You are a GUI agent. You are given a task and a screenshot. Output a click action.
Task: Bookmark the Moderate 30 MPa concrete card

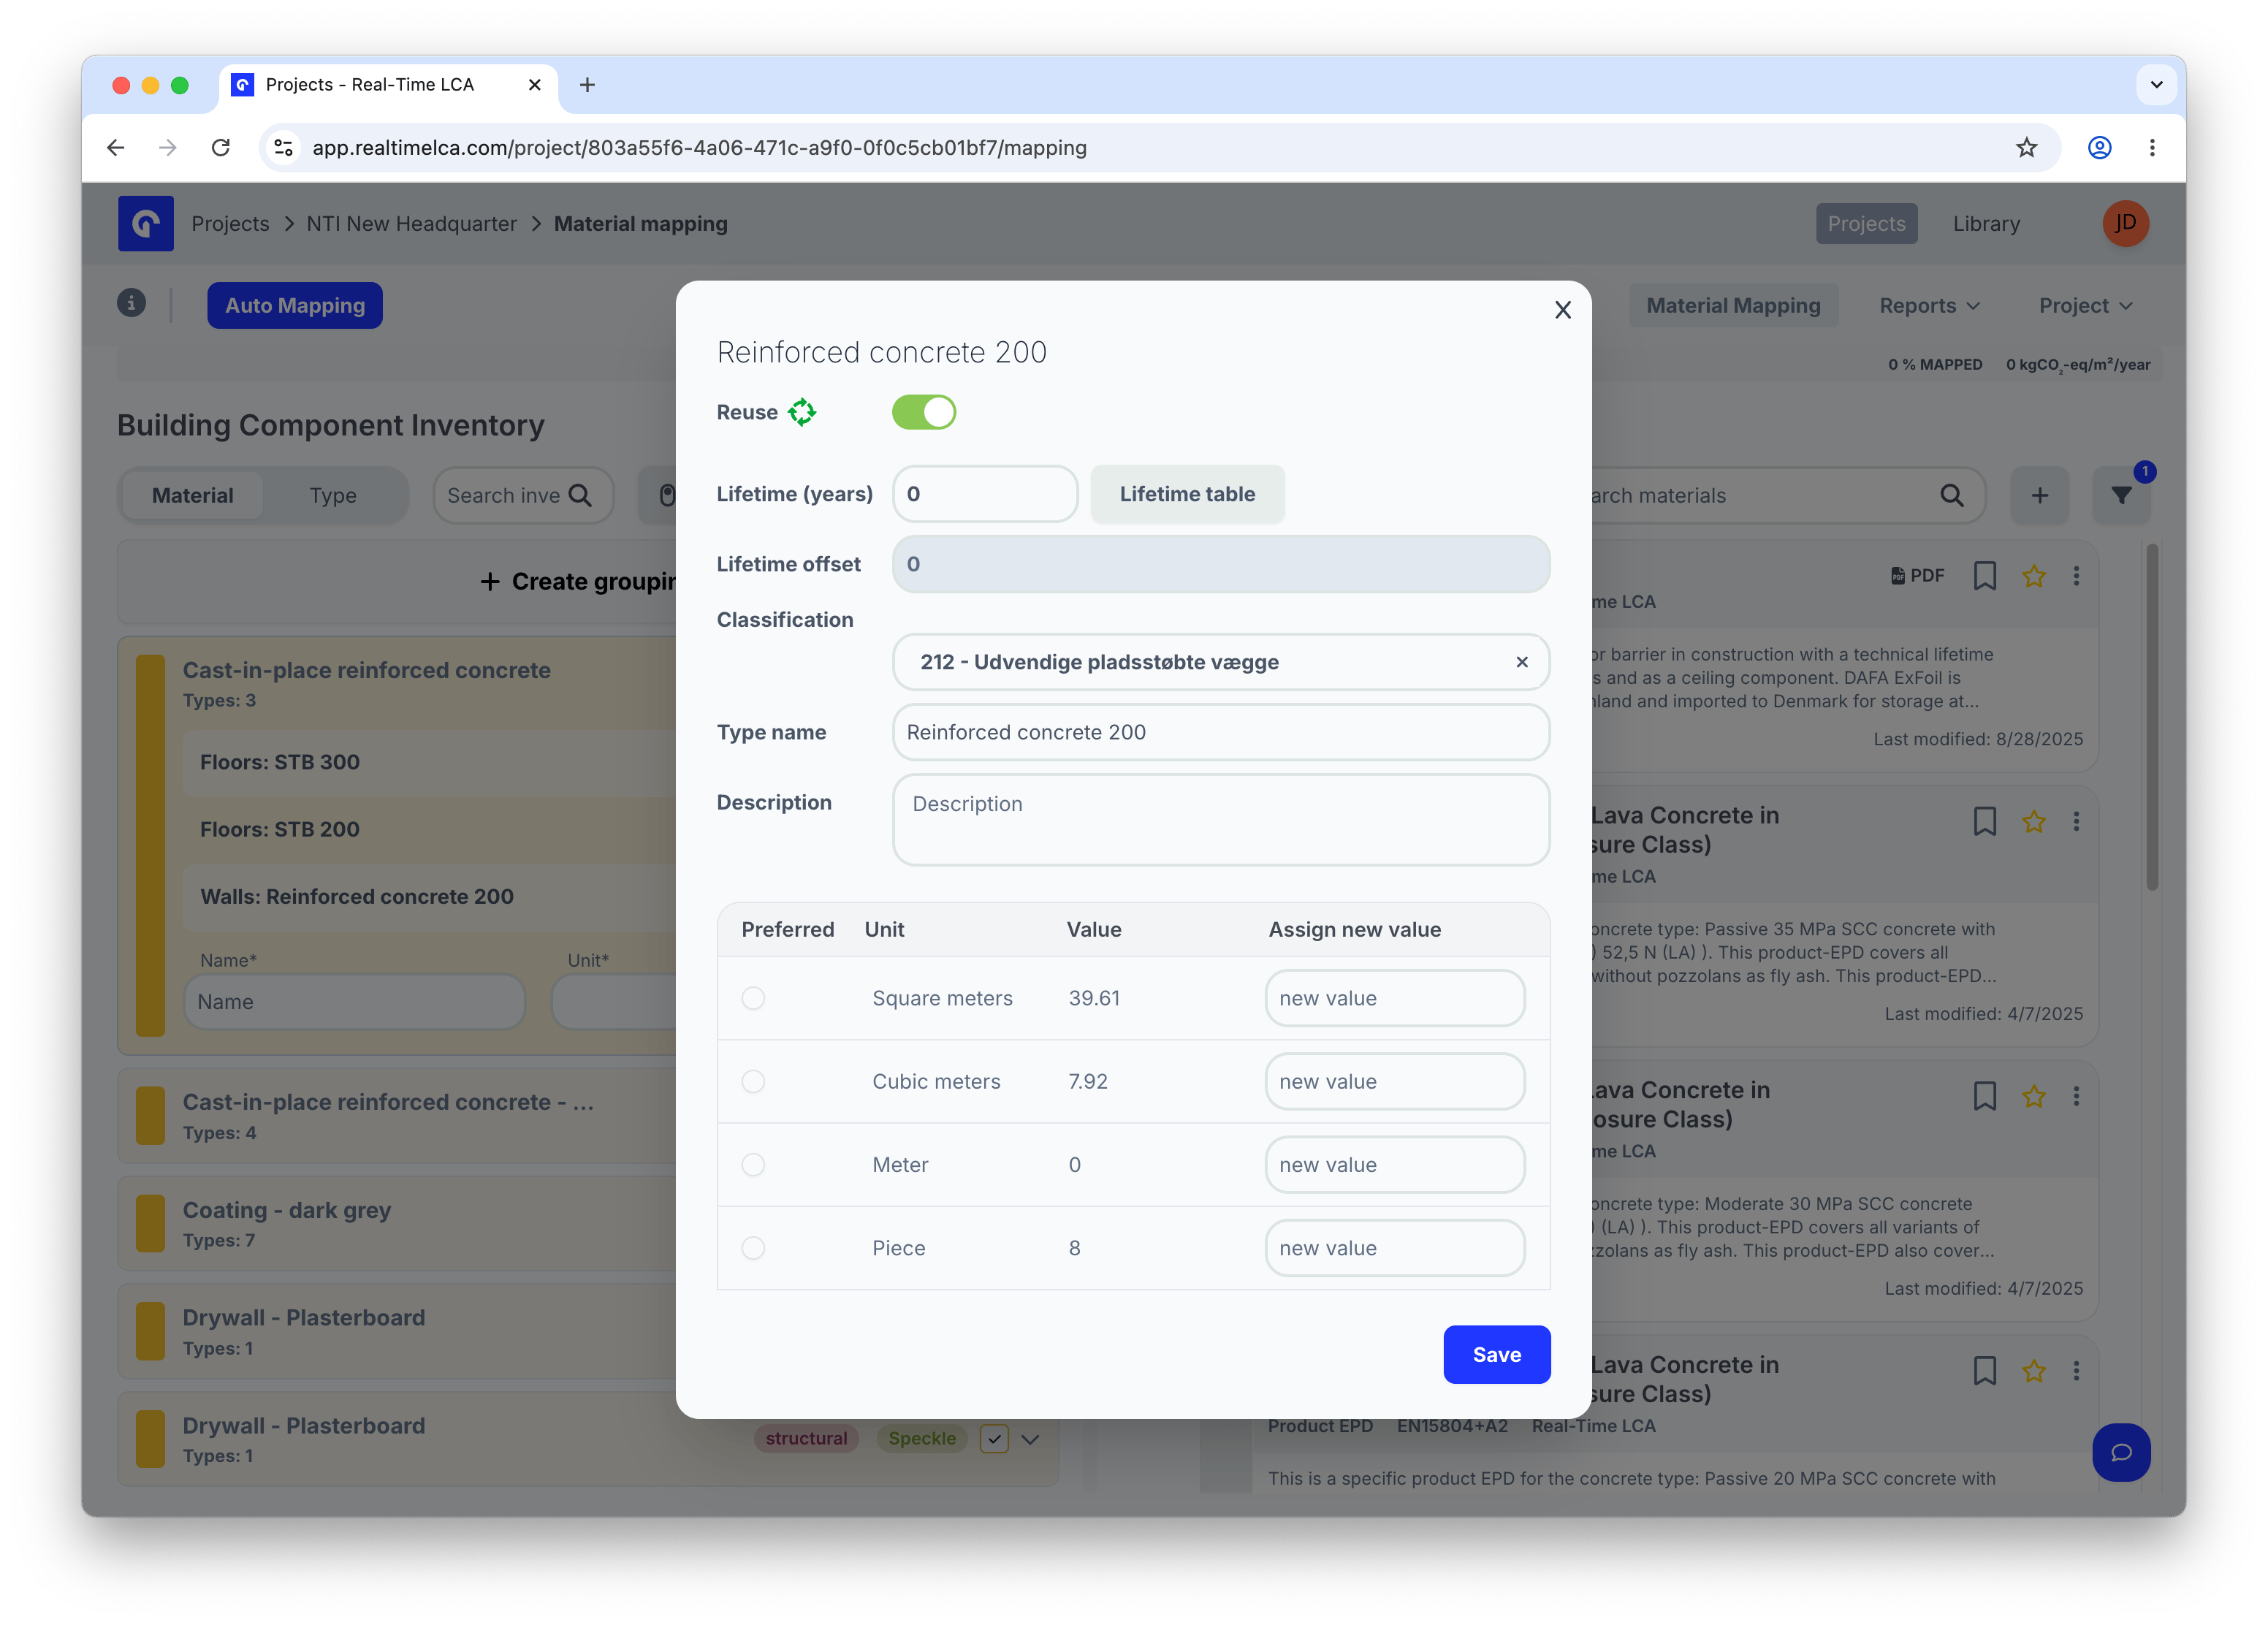pos(1984,1096)
